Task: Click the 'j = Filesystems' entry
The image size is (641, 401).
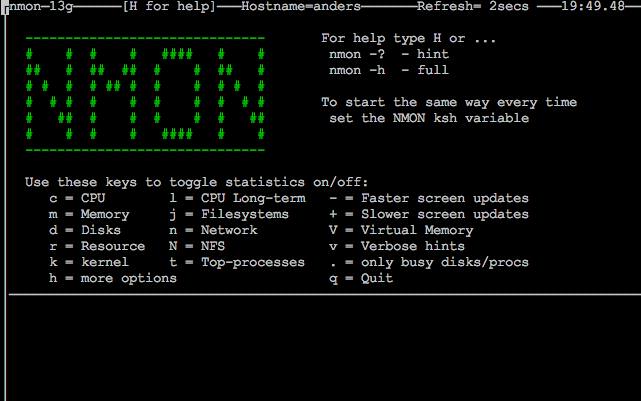Action: tap(229, 214)
